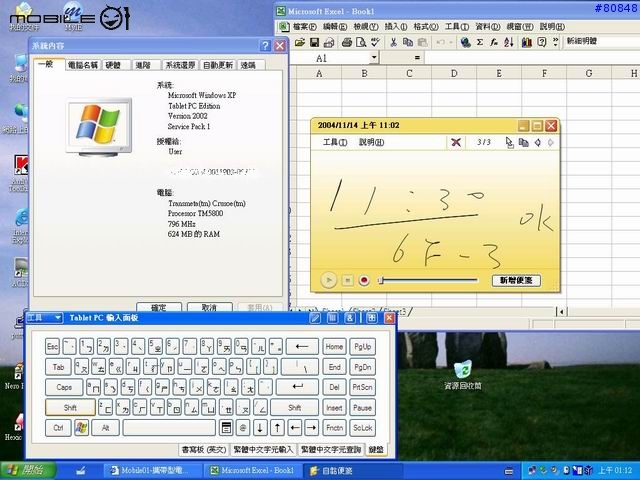Image resolution: width=640 pixels, height=480 pixels.
Task: Click the audio playback slider in sticky note
Action: pos(428,280)
